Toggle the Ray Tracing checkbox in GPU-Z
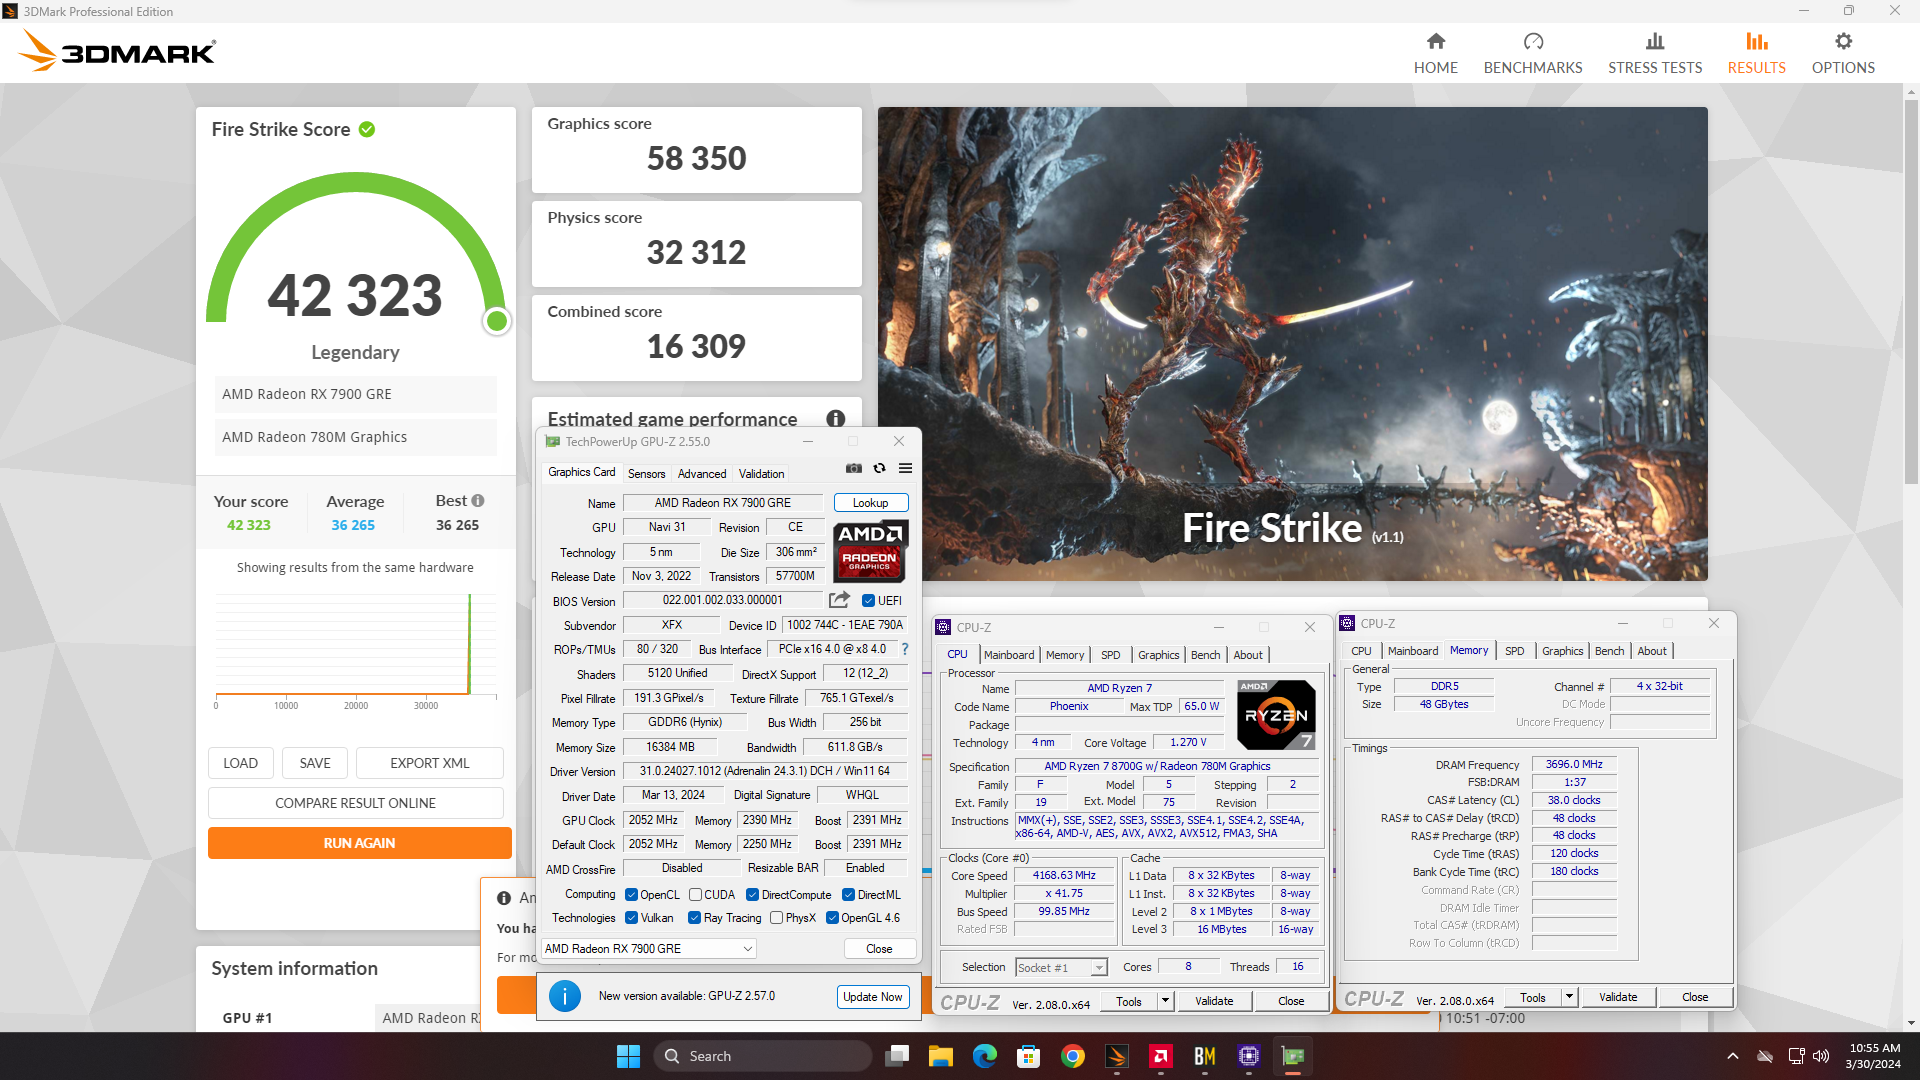Screen dimensions: 1920x1080 tap(695, 918)
